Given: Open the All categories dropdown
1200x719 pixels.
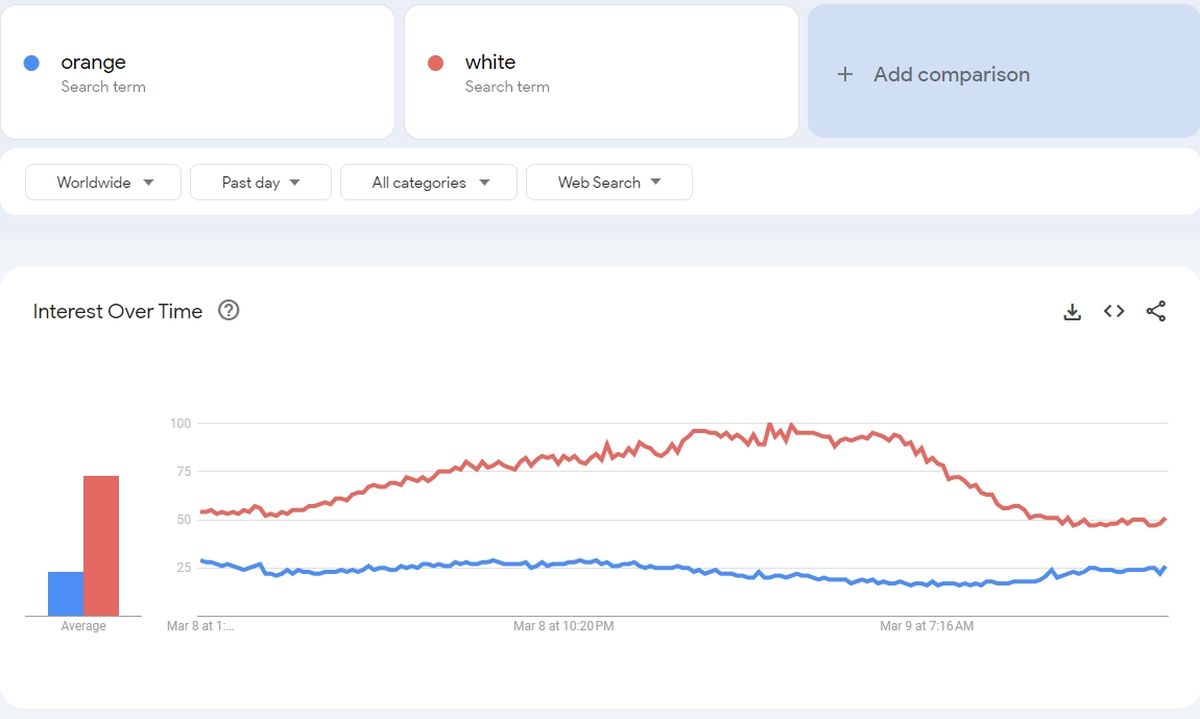Looking at the screenshot, I should coord(429,182).
